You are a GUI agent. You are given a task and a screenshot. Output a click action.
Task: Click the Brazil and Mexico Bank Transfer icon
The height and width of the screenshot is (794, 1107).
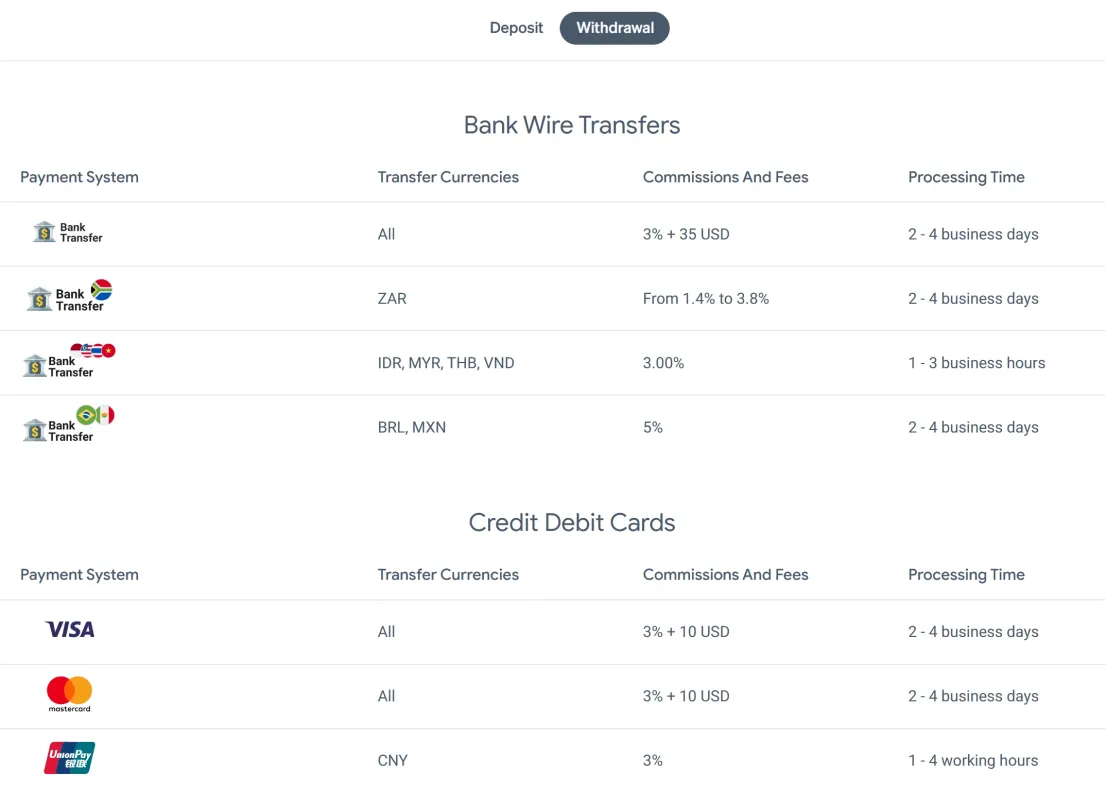[x=68, y=425]
